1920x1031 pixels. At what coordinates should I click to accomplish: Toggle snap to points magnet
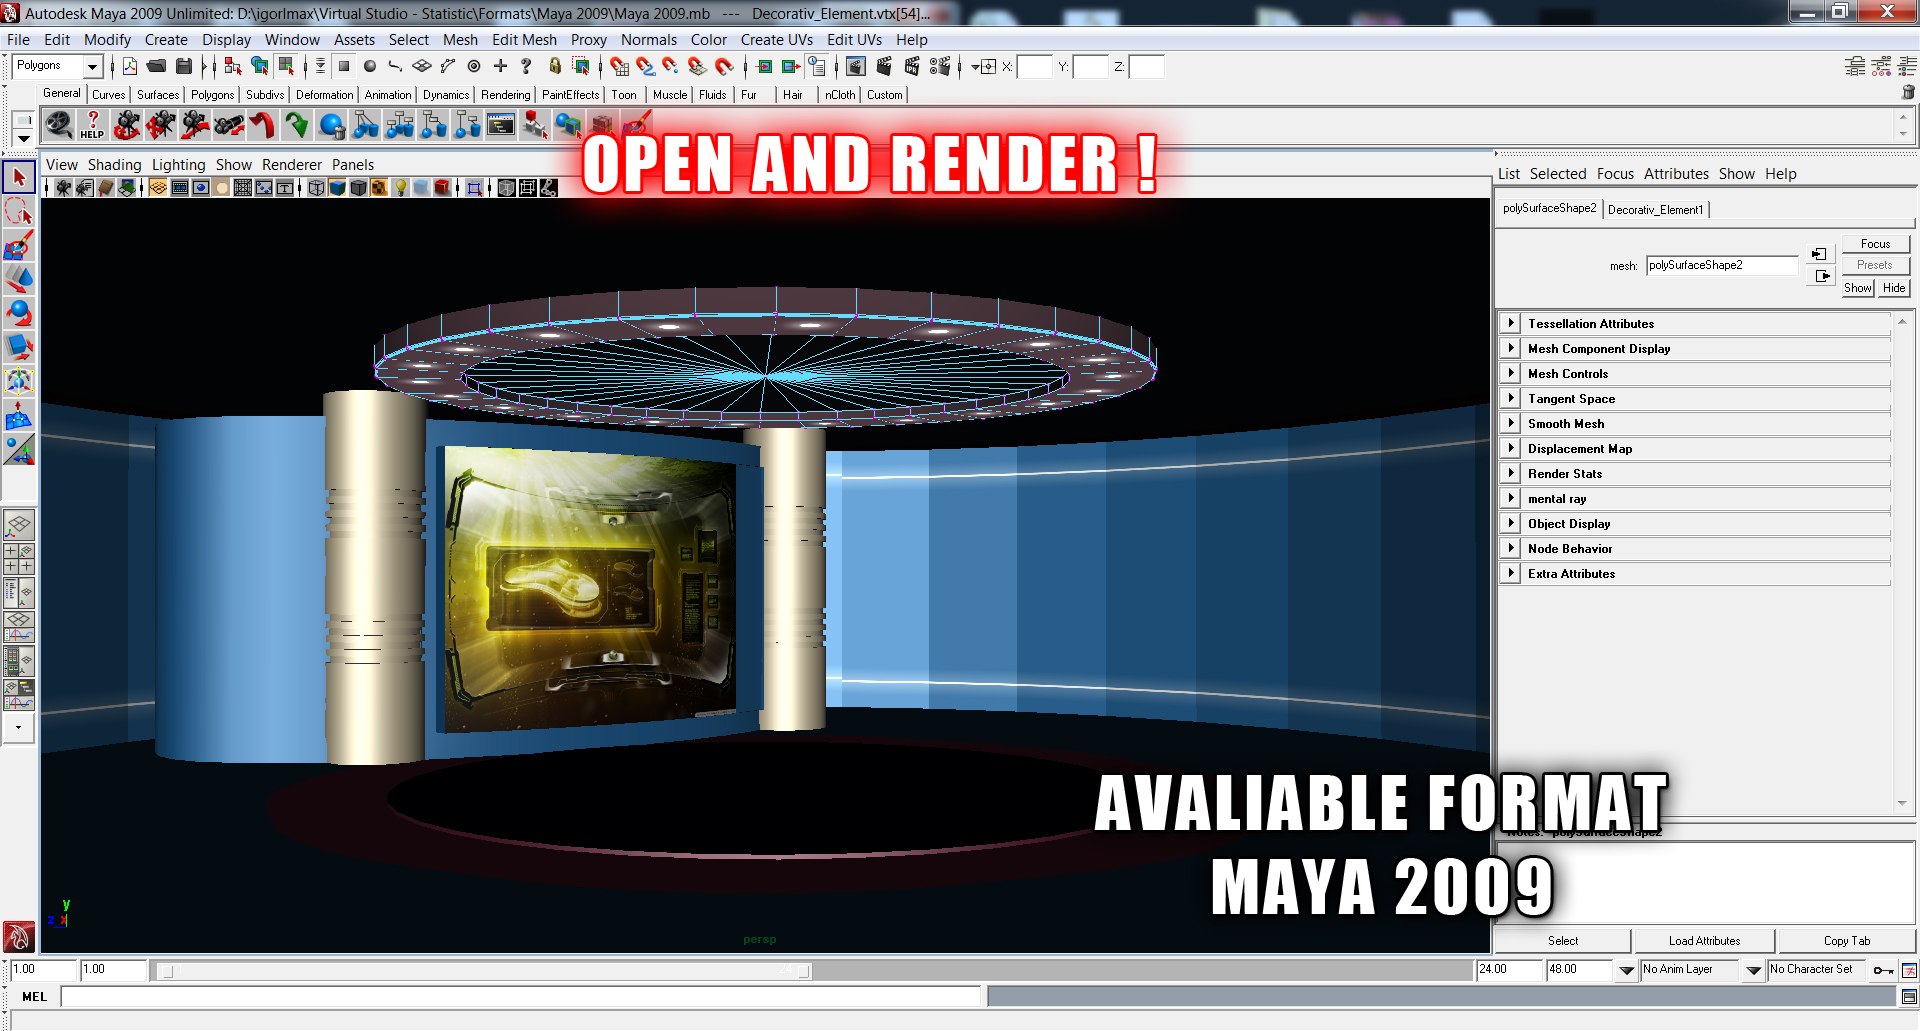coord(671,67)
